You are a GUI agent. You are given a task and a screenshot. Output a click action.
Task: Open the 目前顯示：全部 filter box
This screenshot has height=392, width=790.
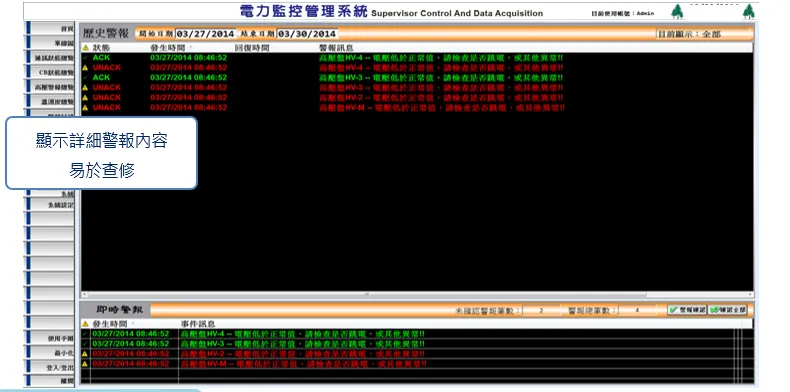coord(704,34)
